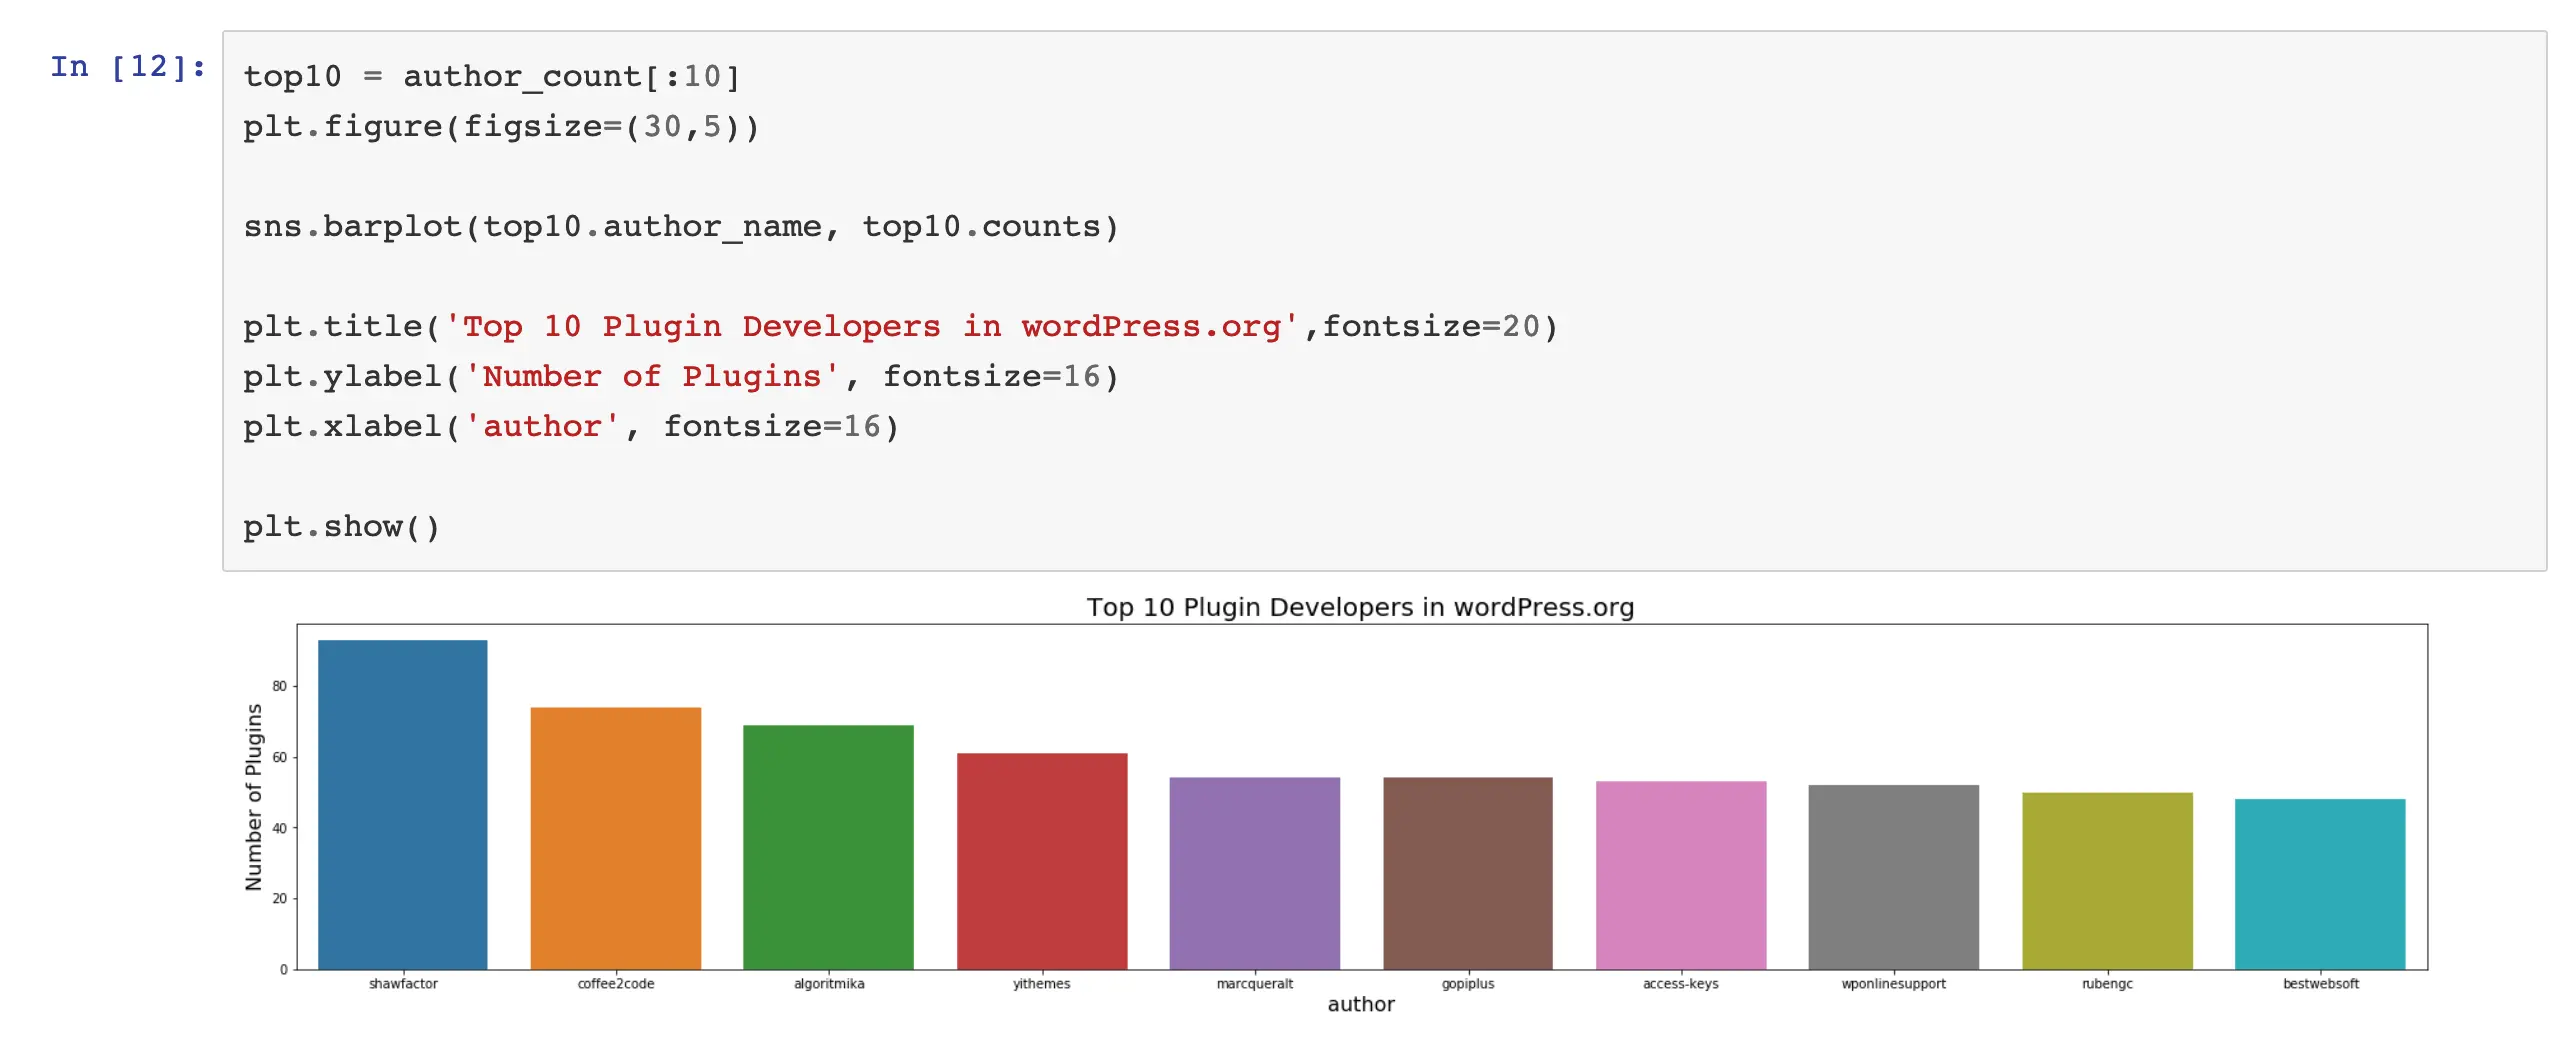The width and height of the screenshot is (2560, 1052).
Task: Click the y-axis tick label 40
Action: 279,828
